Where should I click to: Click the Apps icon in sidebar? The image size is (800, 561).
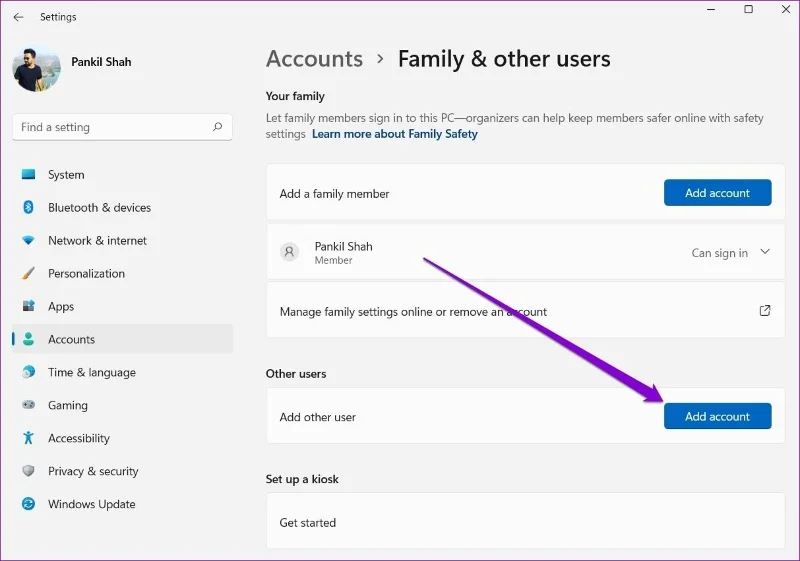[x=29, y=306]
